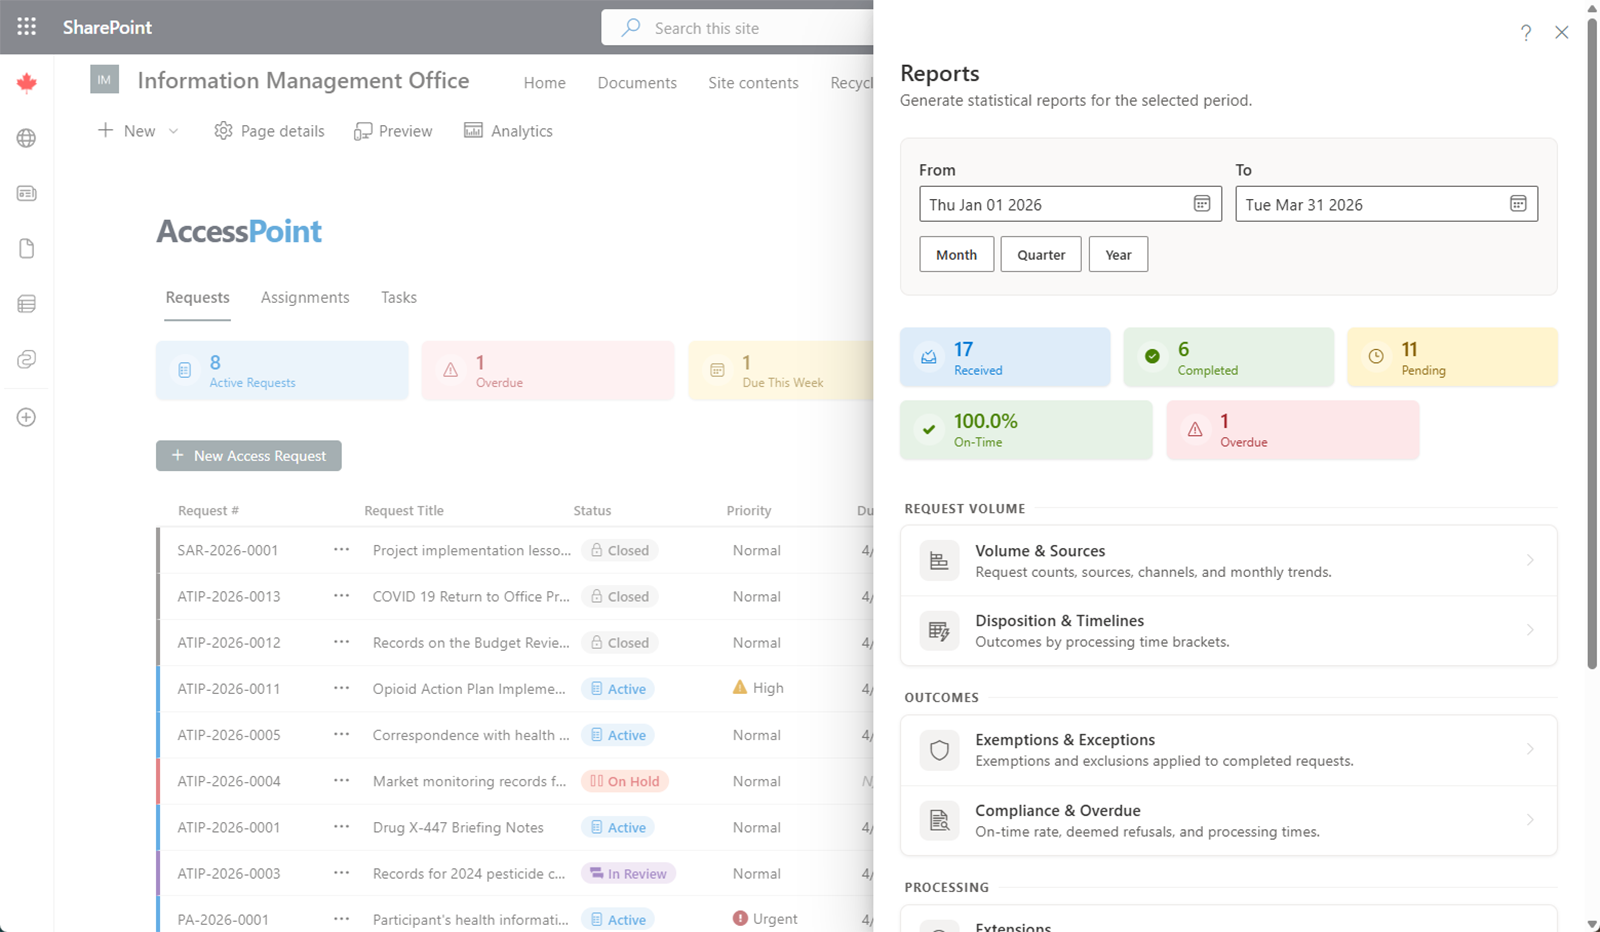1600x932 pixels.
Task: Select the Exemptions & Exceptions shield icon
Action: [x=938, y=749]
